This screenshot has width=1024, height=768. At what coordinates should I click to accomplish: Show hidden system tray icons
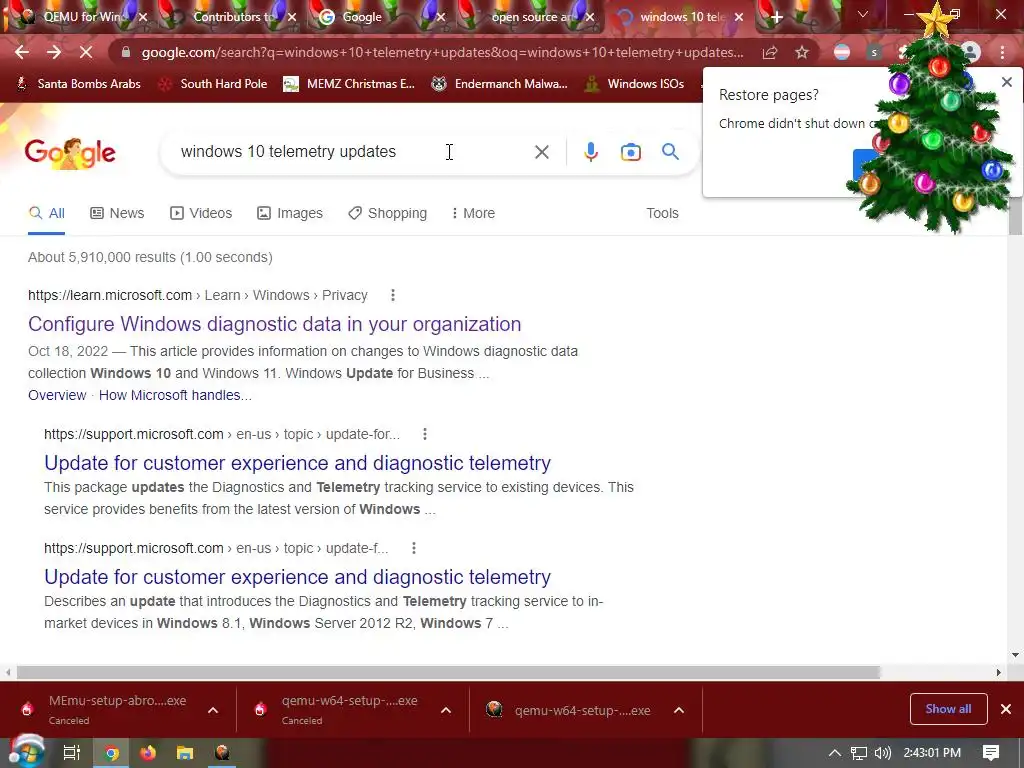[x=835, y=753]
